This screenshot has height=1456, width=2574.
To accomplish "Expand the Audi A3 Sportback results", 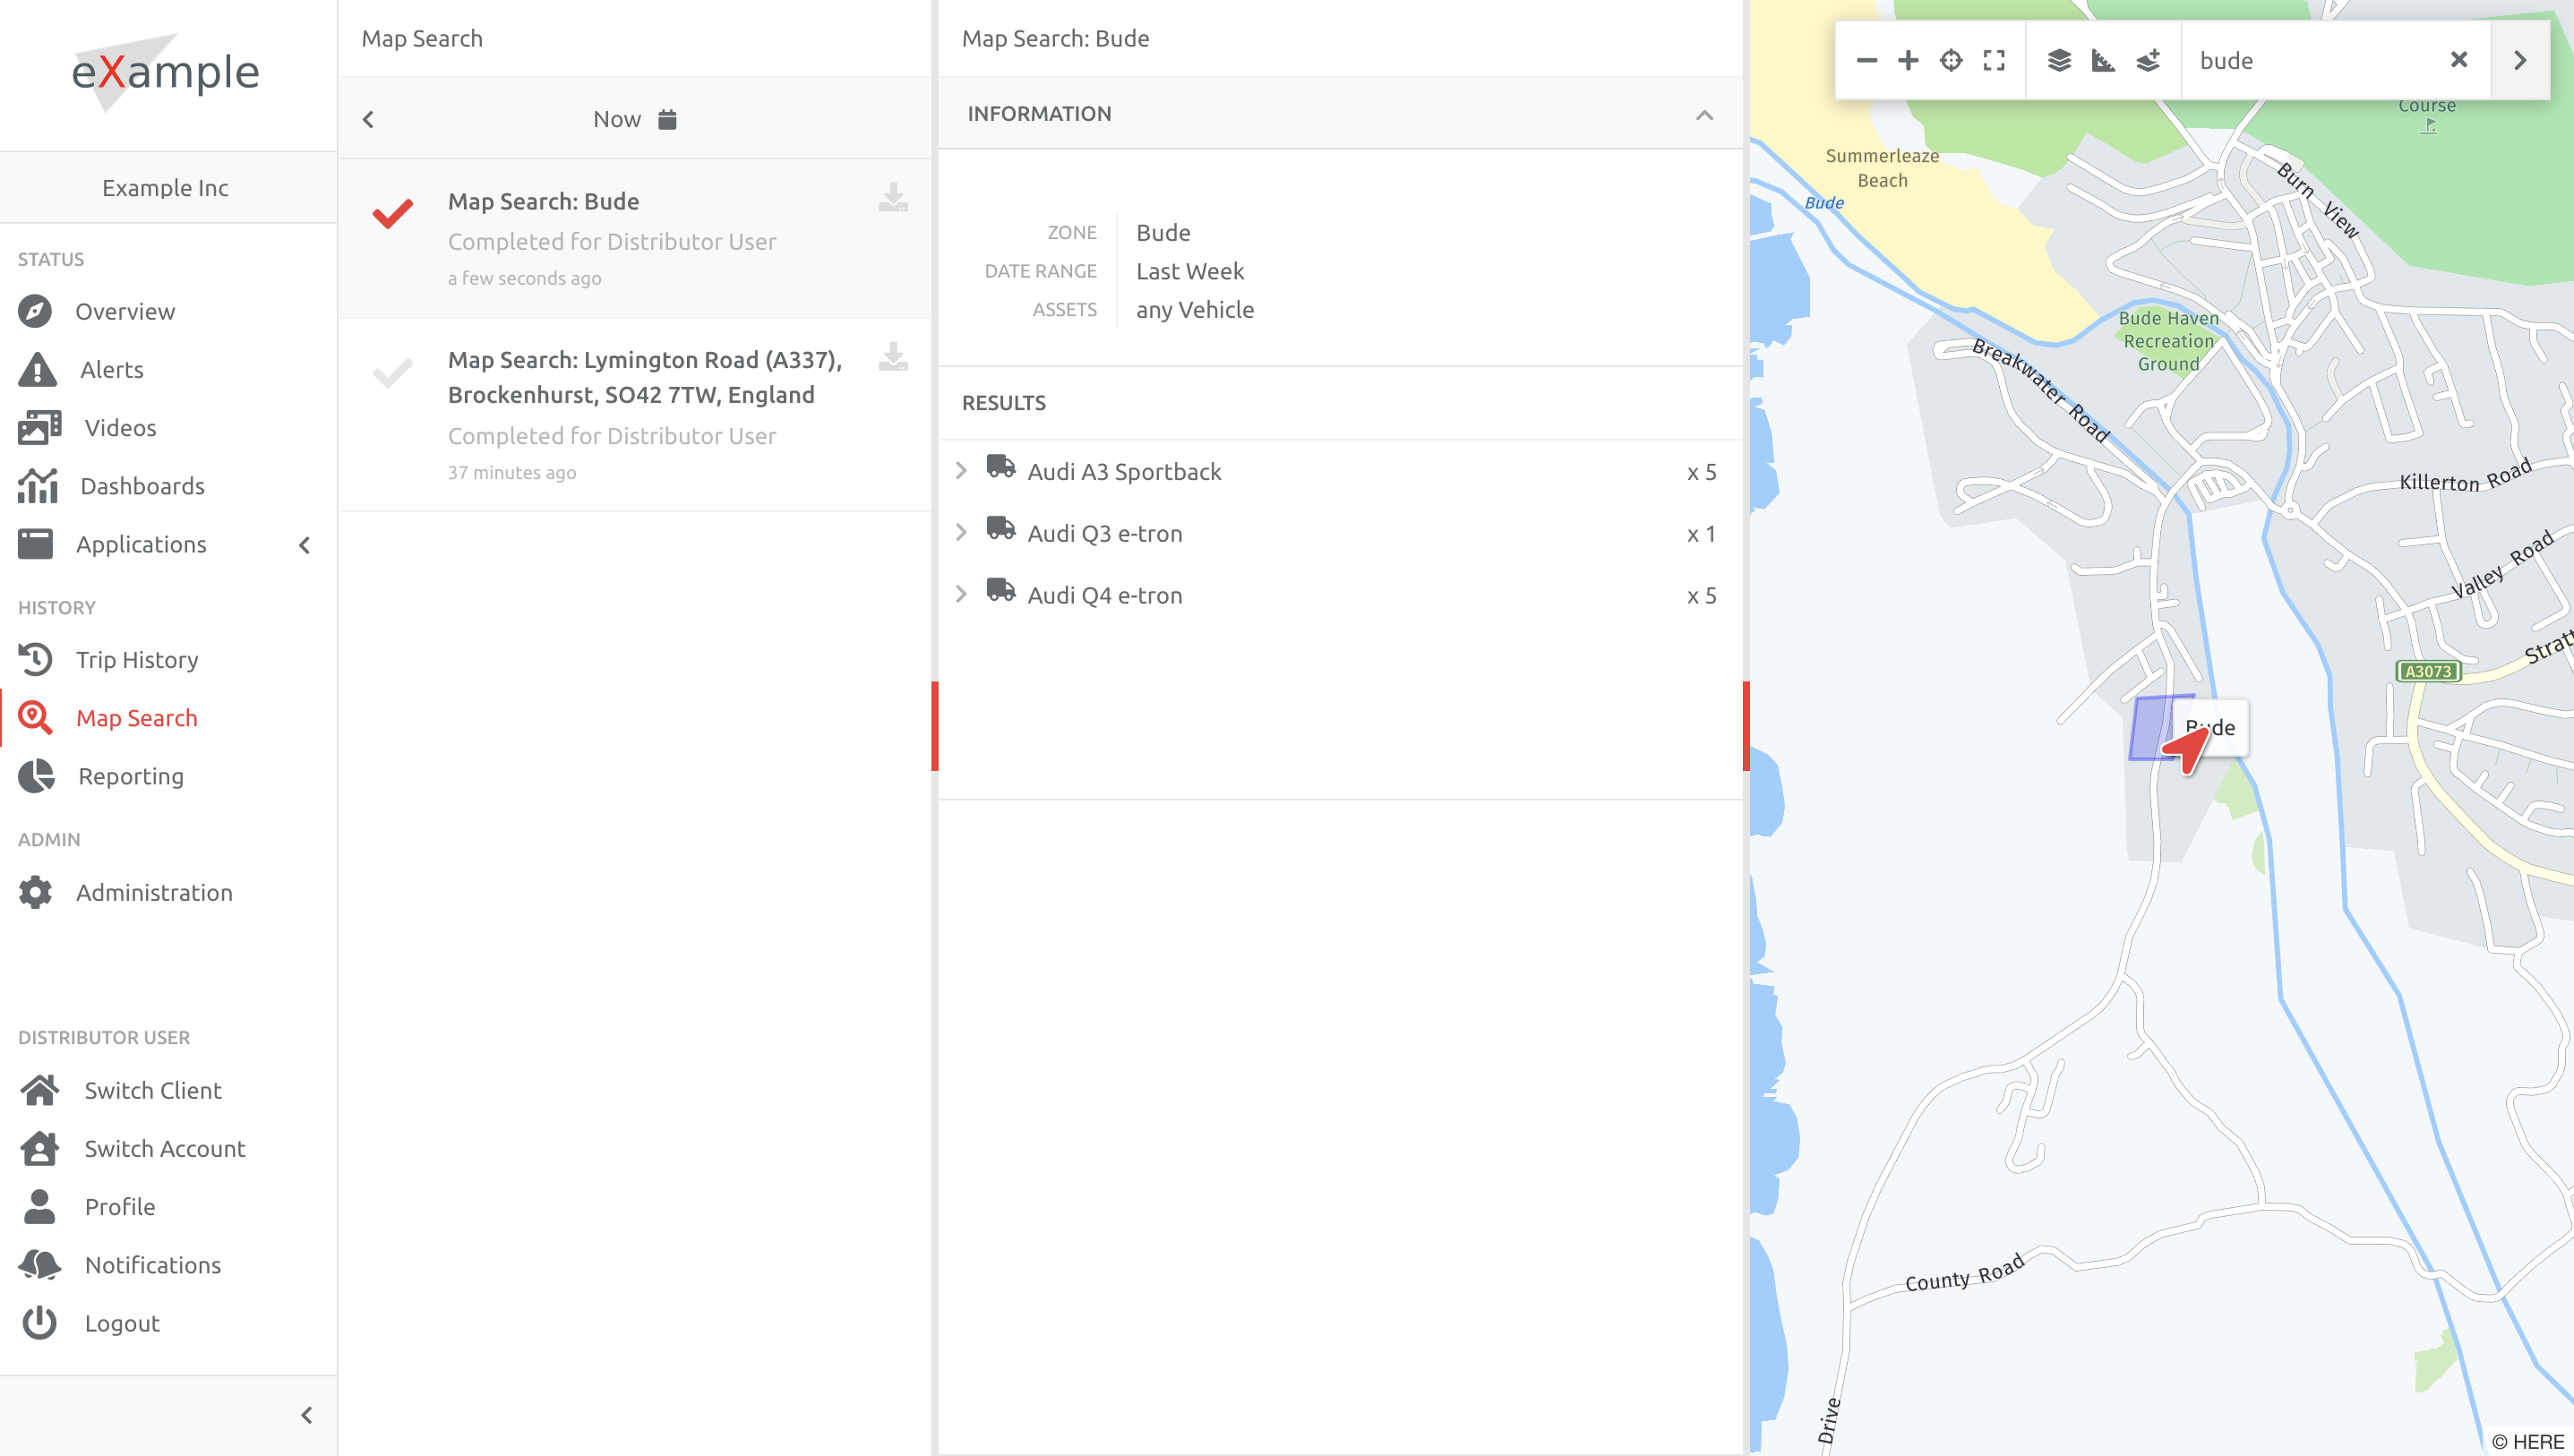I will (963, 470).
